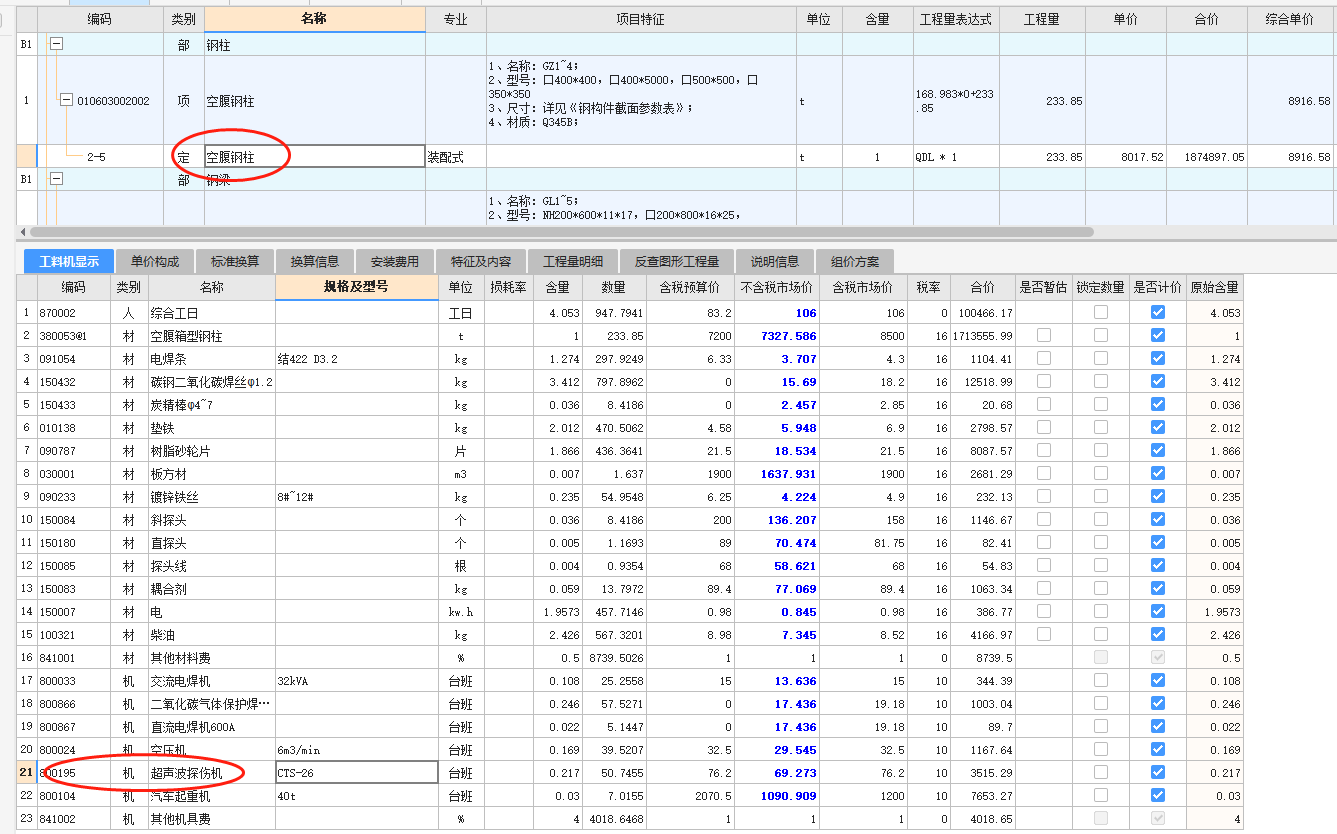The image size is (1337, 834).
Task: Select the 镀锌铁丝 row specification 8#~12#
Action: click(x=356, y=496)
